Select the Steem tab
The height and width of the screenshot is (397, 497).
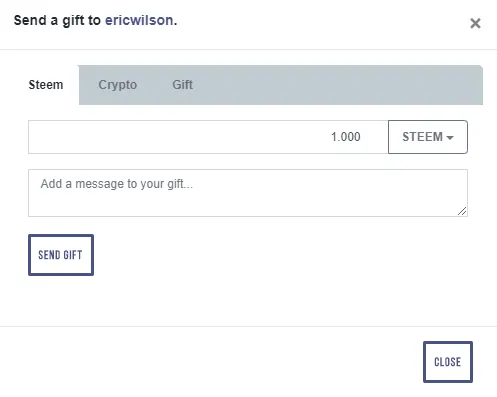pyautogui.click(x=46, y=85)
